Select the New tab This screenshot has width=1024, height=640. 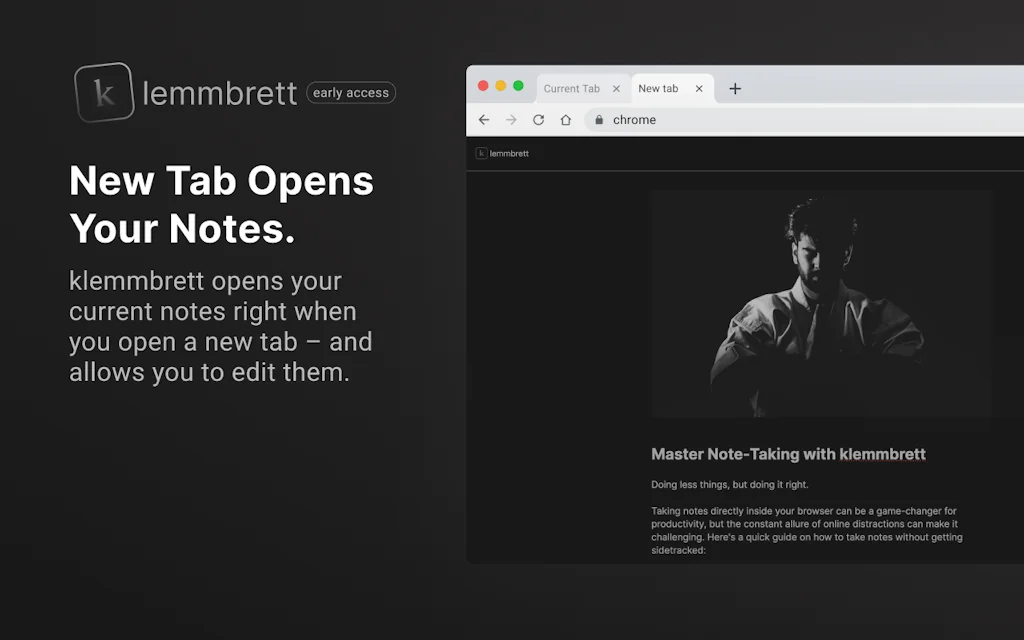point(662,88)
